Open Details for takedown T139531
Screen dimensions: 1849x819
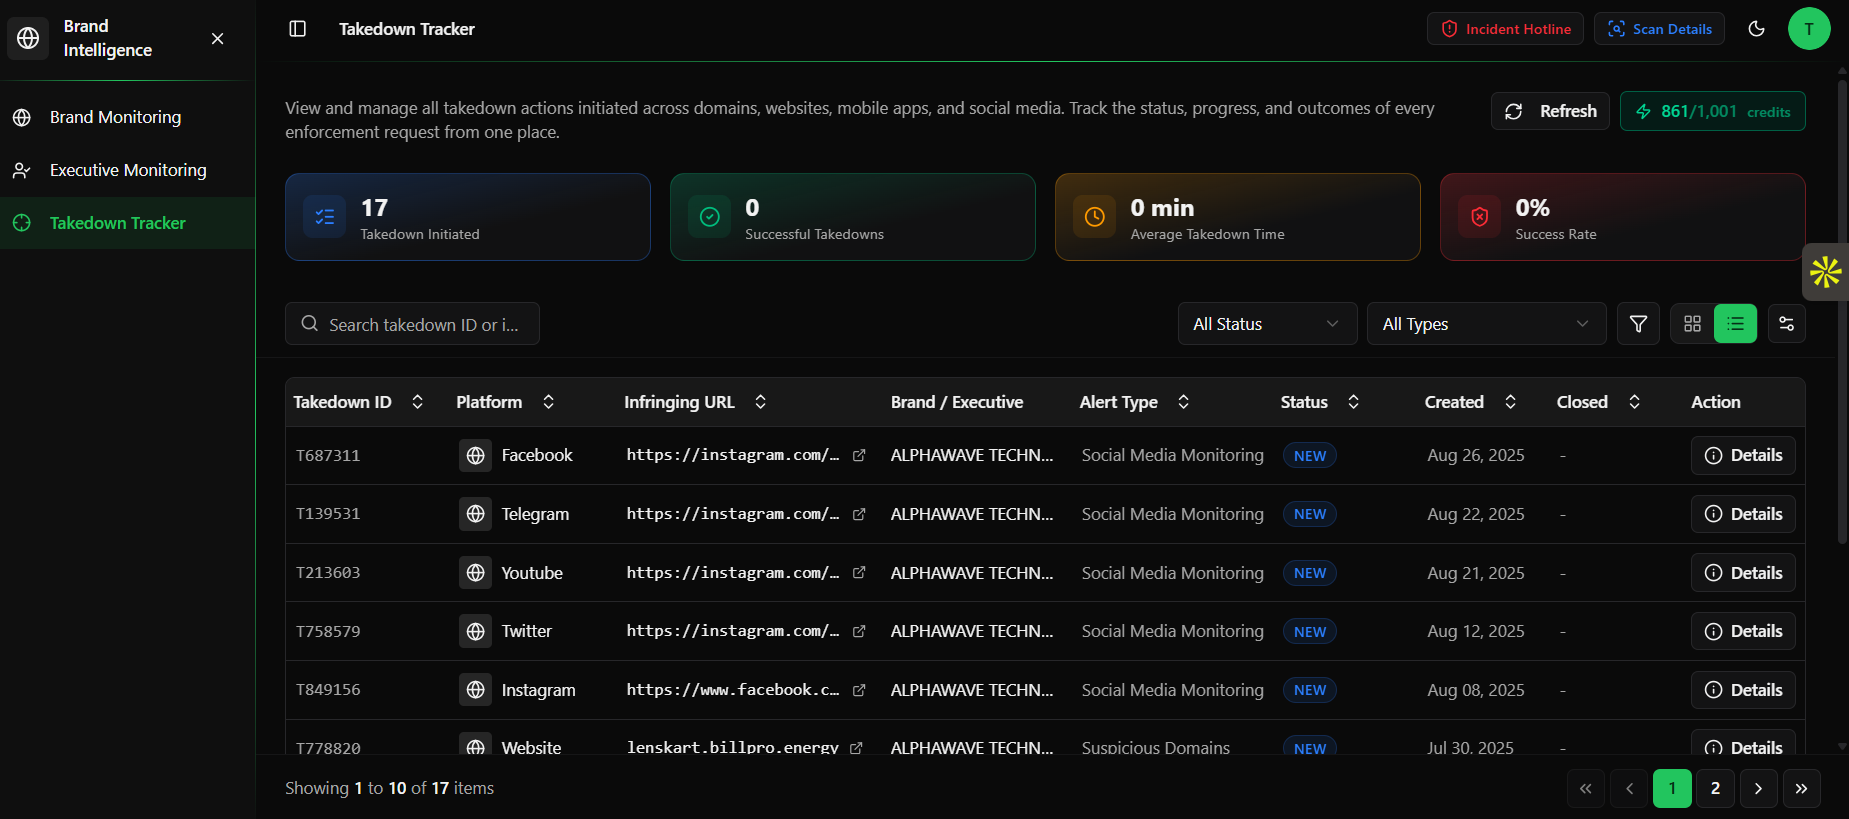[1742, 514]
